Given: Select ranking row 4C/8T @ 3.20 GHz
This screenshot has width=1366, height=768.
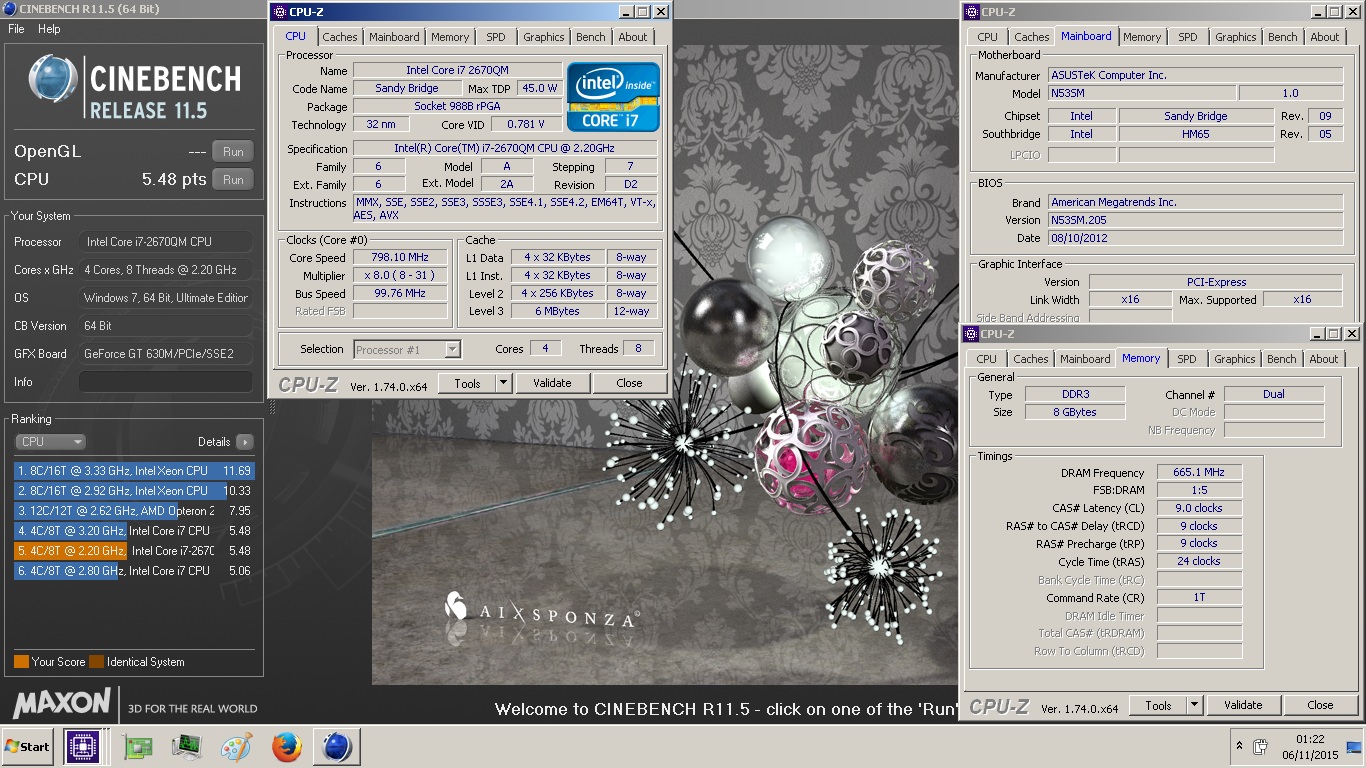Looking at the screenshot, I should (x=134, y=531).
